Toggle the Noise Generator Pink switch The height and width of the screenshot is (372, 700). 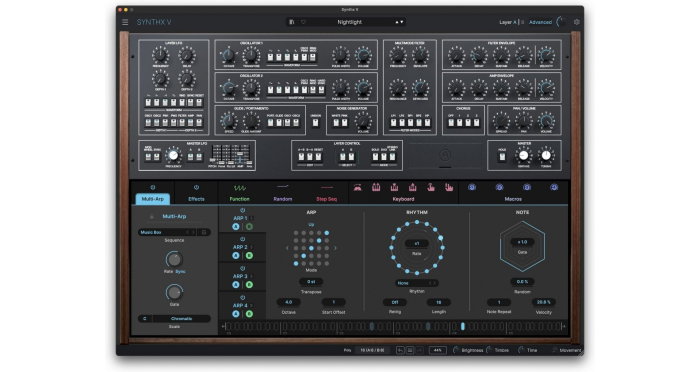pyautogui.click(x=345, y=122)
